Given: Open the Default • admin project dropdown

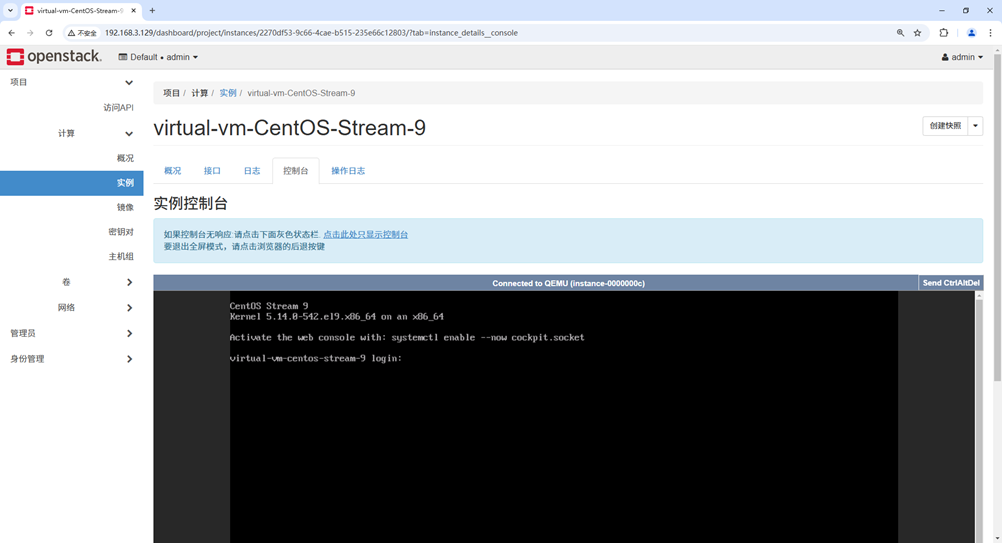Looking at the screenshot, I should [158, 57].
